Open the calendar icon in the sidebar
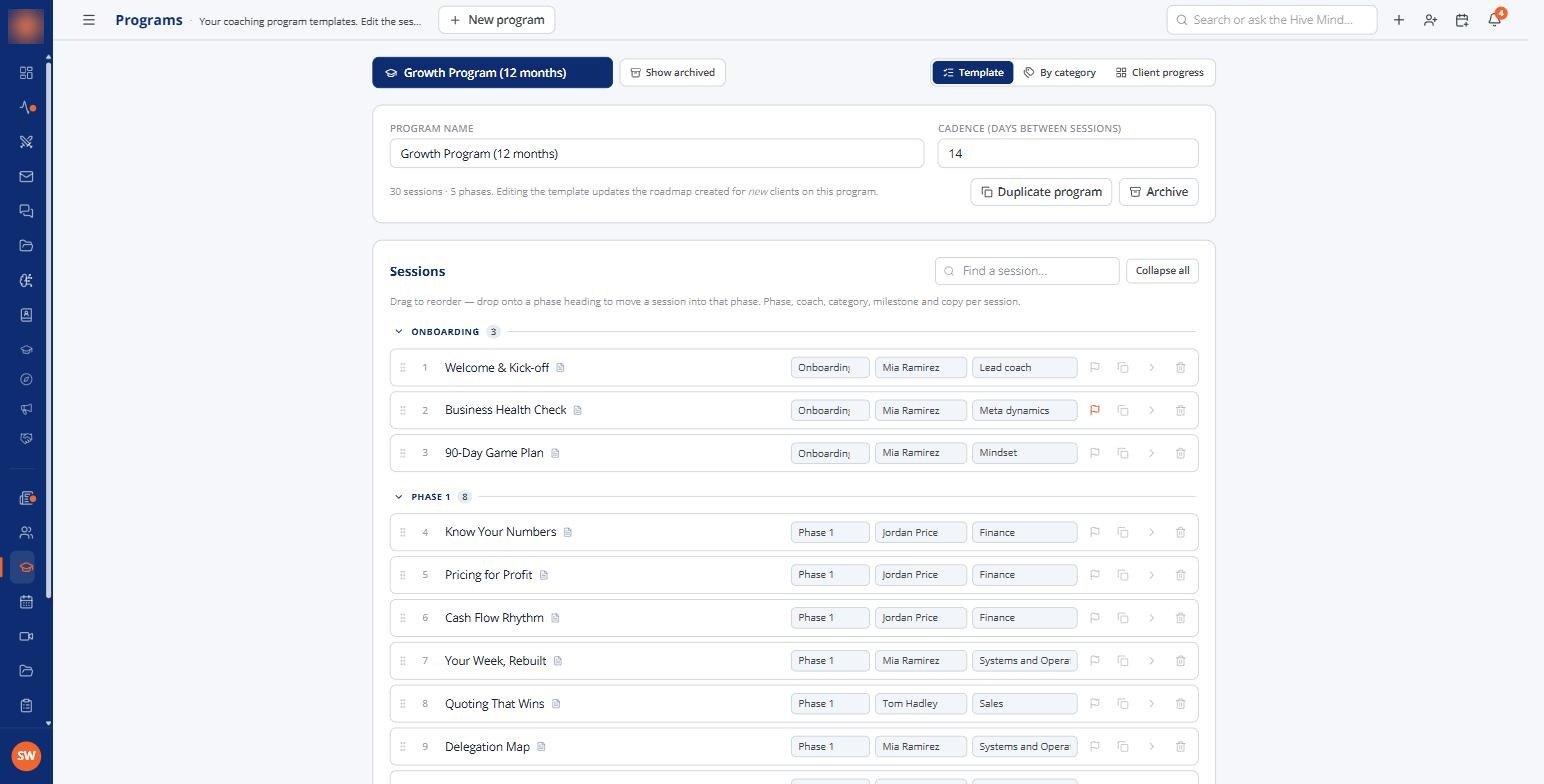Screen dimensions: 1544x784 26,602
